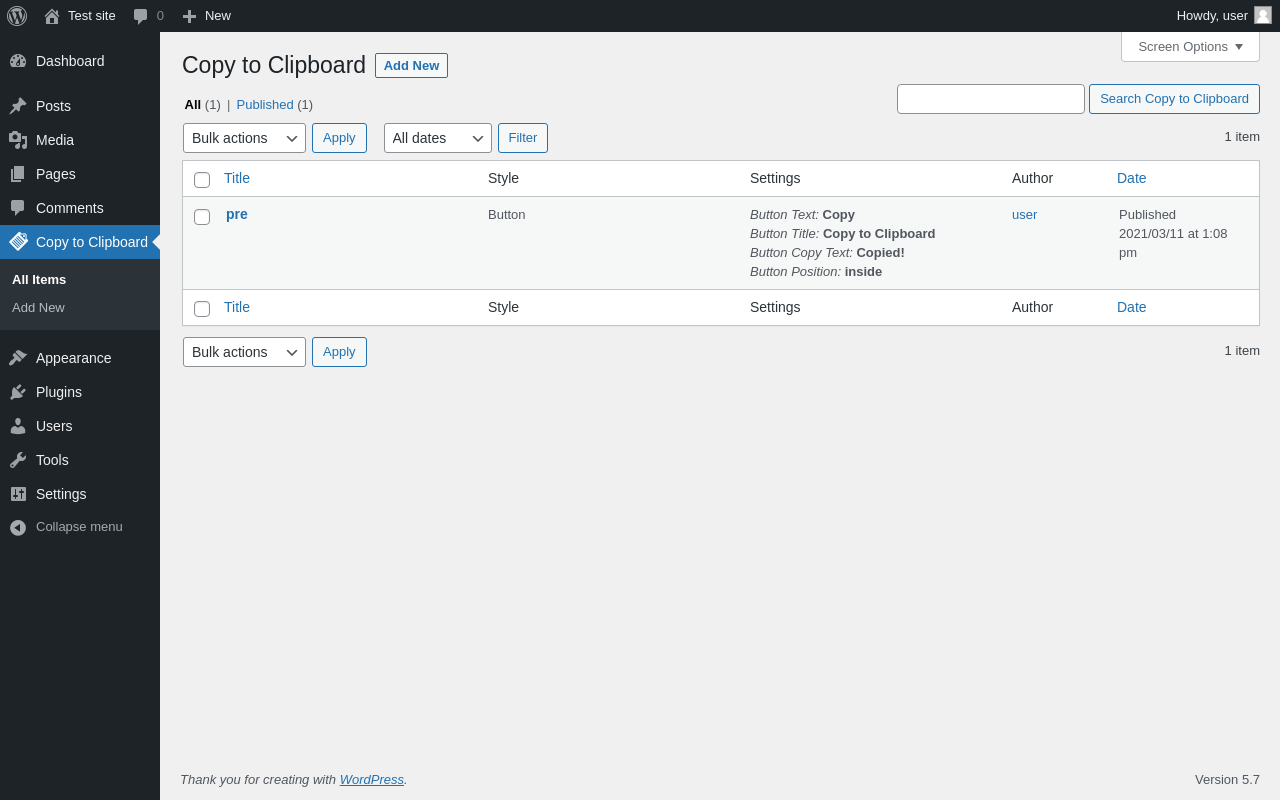Click the Users person icon
Image resolution: width=1280 pixels, height=800 pixels.
pyautogui.click(x=18, y=426)
